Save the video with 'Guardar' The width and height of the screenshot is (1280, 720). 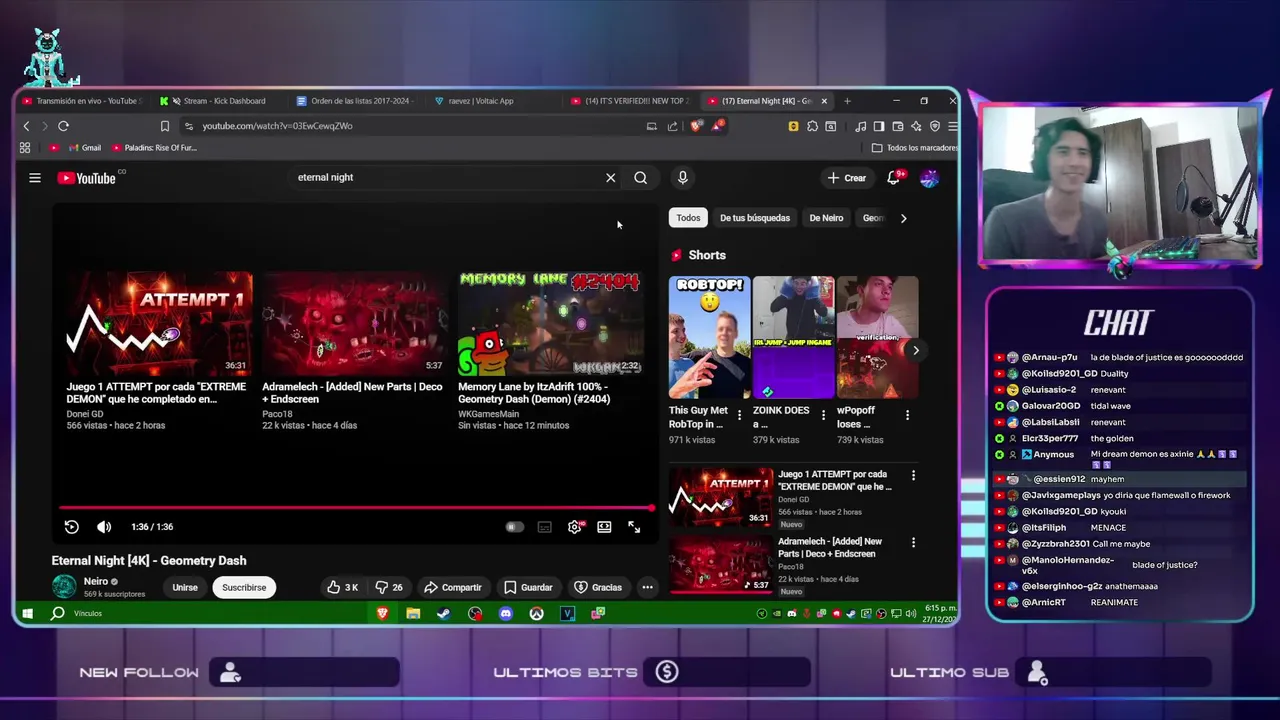(x=528, y=587)
